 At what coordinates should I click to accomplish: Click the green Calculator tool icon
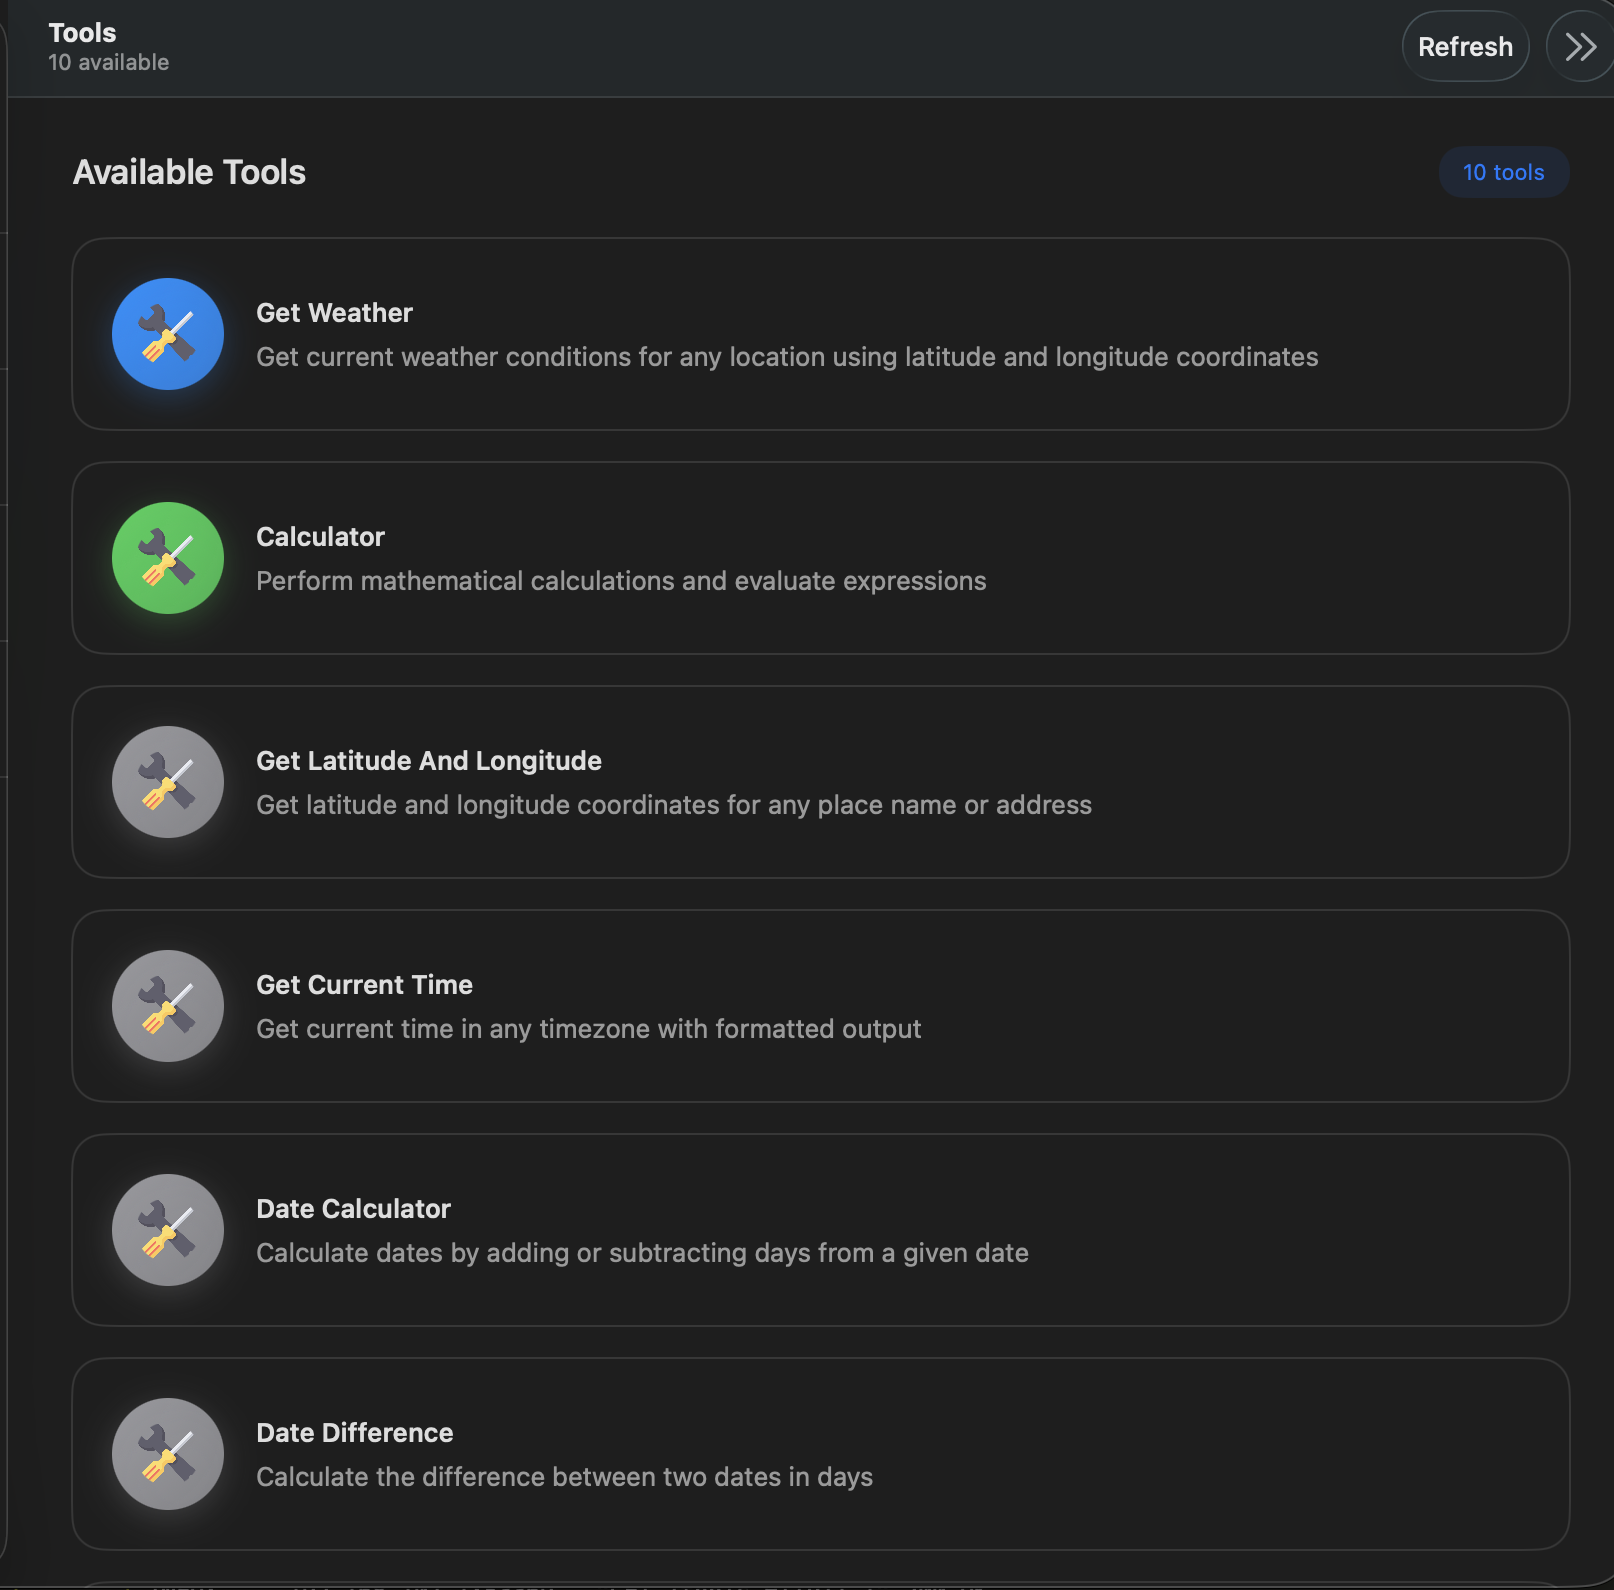point(167,558)
